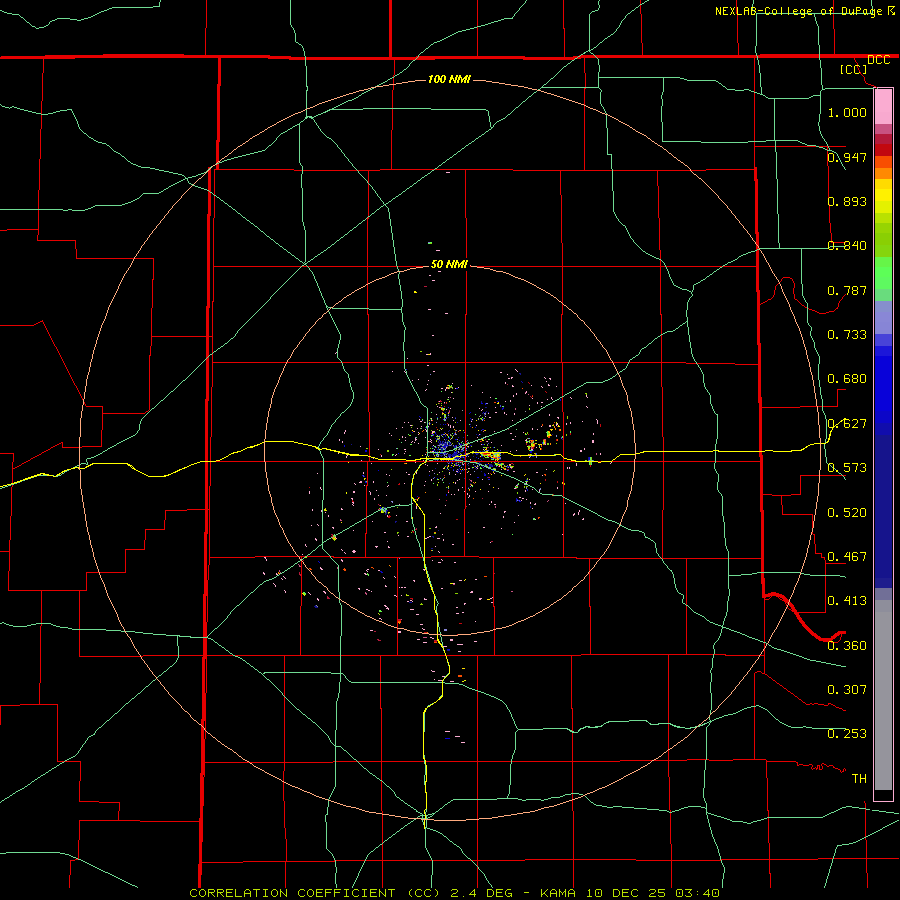Viewport: 900px width, 900px height.
Task: Click the 10 DEC 25 date text
Action: coord(626,893)
